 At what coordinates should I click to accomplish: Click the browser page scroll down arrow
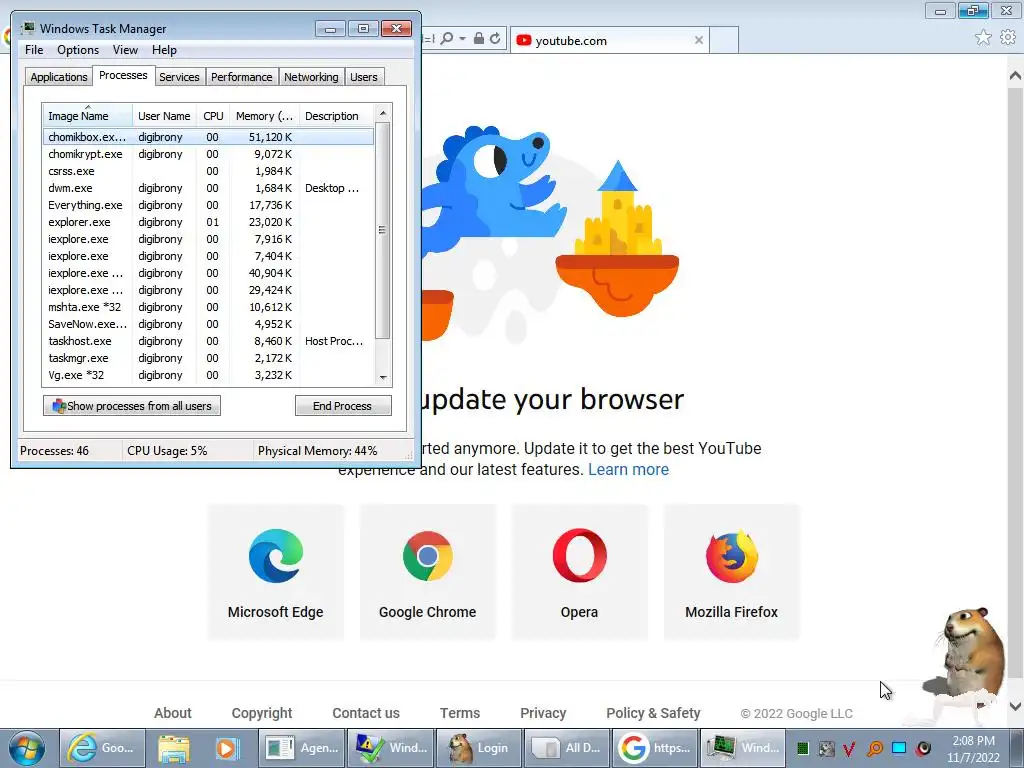(1015, 706)
